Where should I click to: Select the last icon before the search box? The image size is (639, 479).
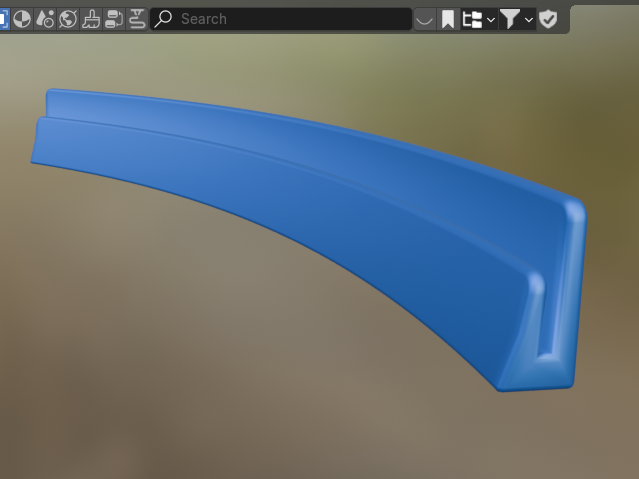(x=137, y=18)
